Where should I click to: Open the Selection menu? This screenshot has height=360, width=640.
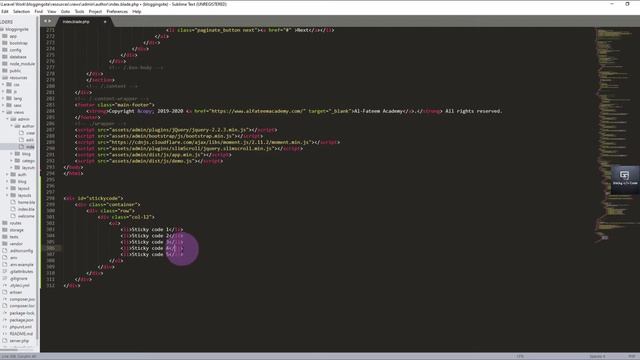21,11
